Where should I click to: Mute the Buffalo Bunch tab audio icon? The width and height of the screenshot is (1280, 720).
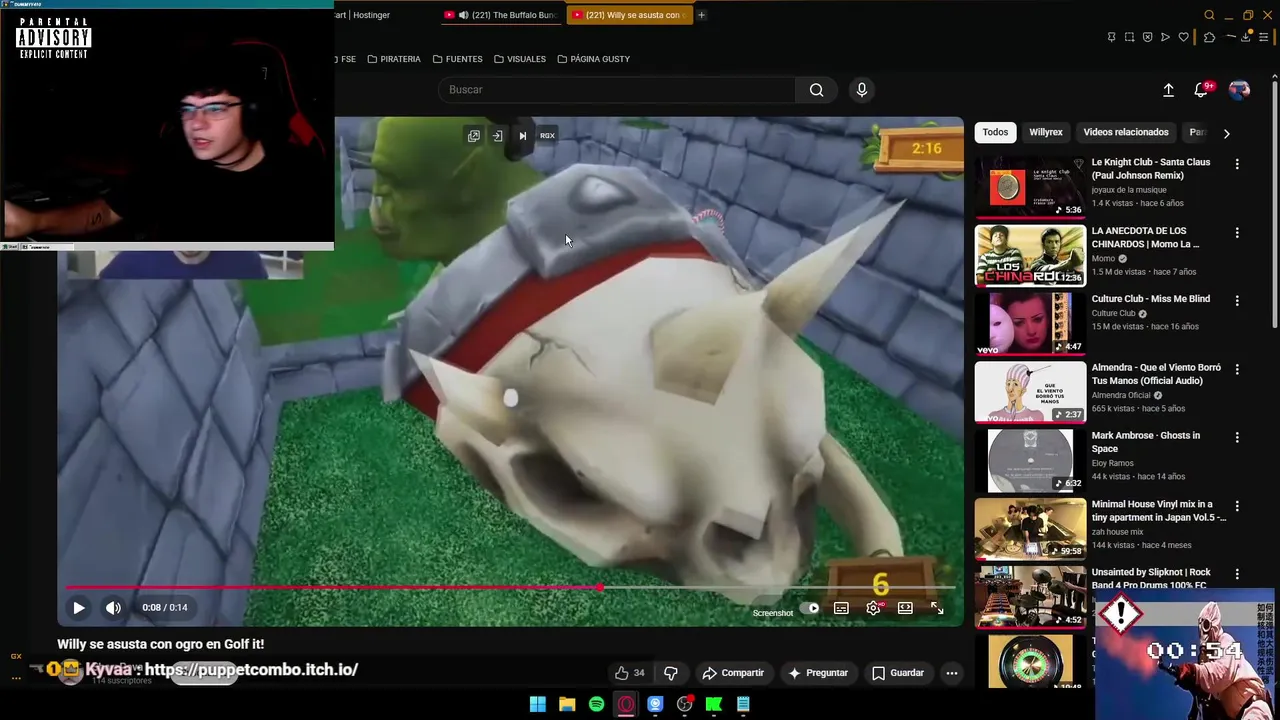point(463,15)
